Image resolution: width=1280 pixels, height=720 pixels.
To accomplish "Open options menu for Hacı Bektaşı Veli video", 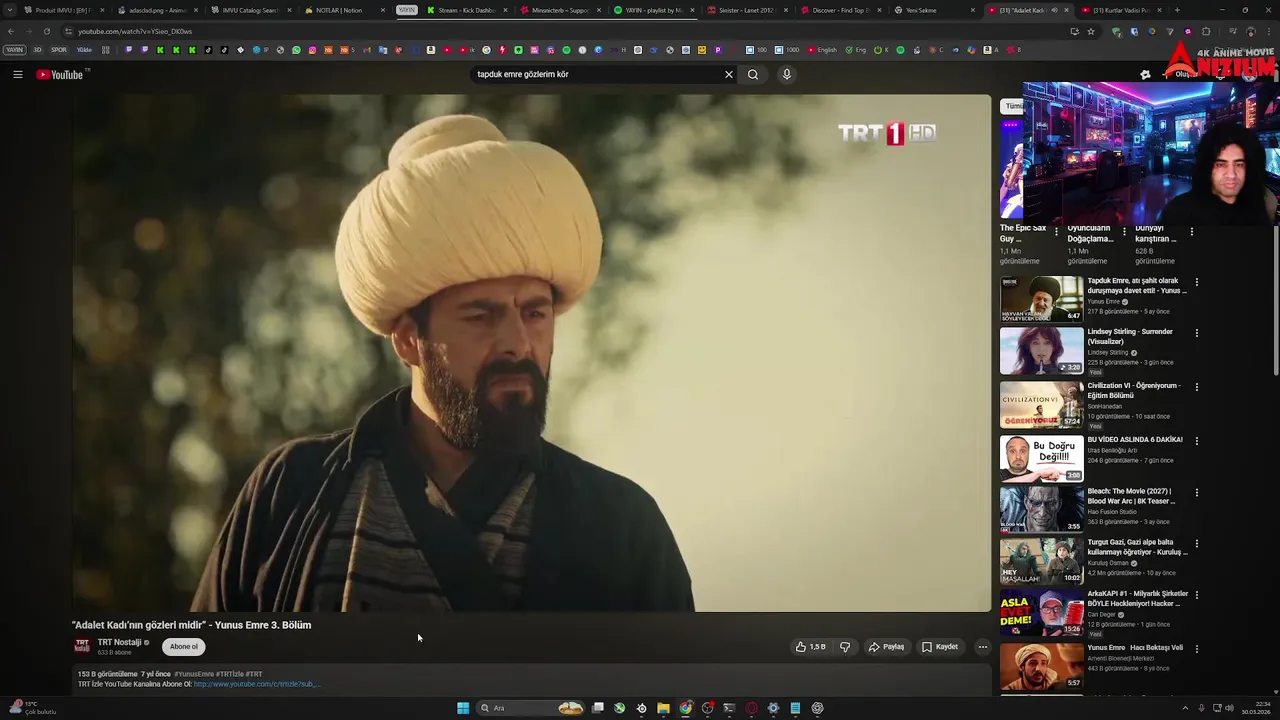I will (1196, 649).
